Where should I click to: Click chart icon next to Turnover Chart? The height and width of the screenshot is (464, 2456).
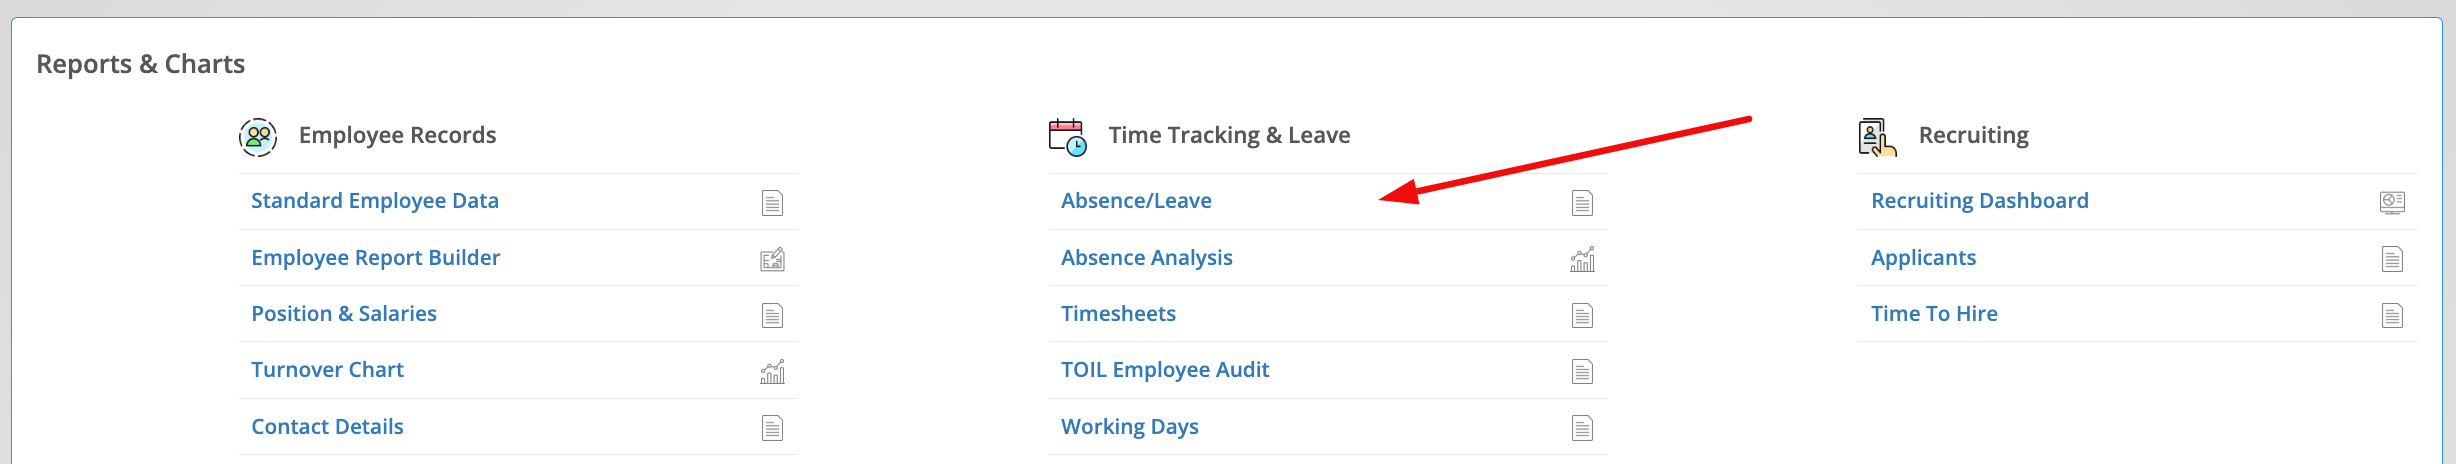pyautogui.click(x=772, y=372)
